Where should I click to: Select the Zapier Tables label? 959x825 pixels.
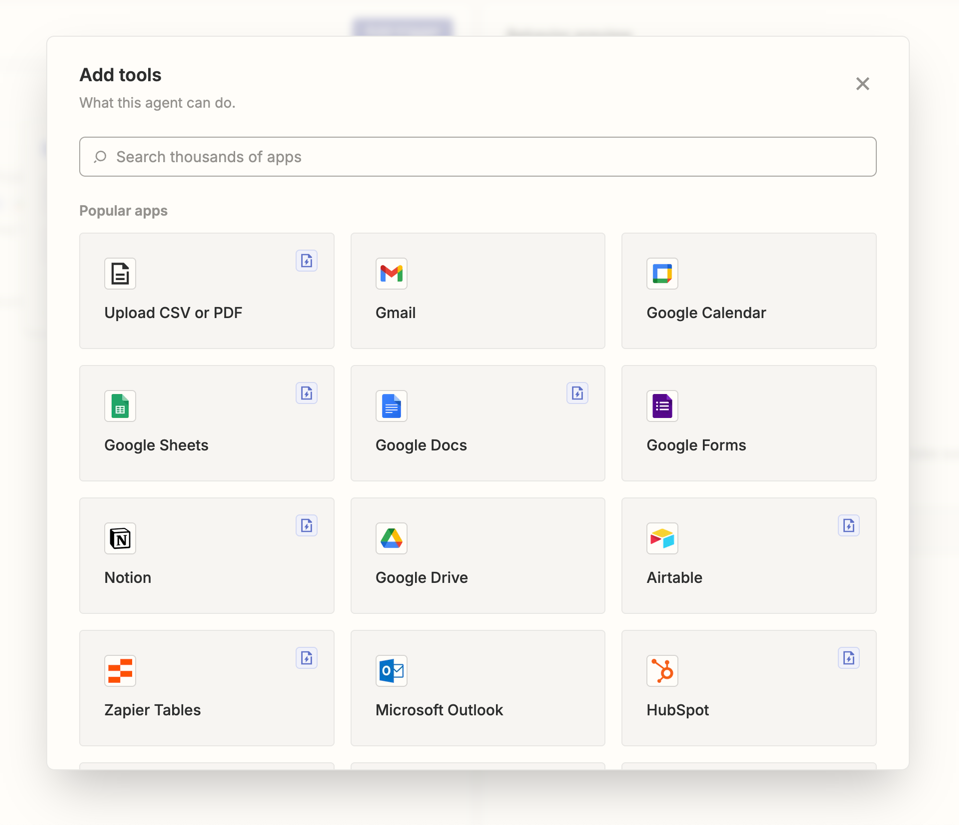click(153, 710)
